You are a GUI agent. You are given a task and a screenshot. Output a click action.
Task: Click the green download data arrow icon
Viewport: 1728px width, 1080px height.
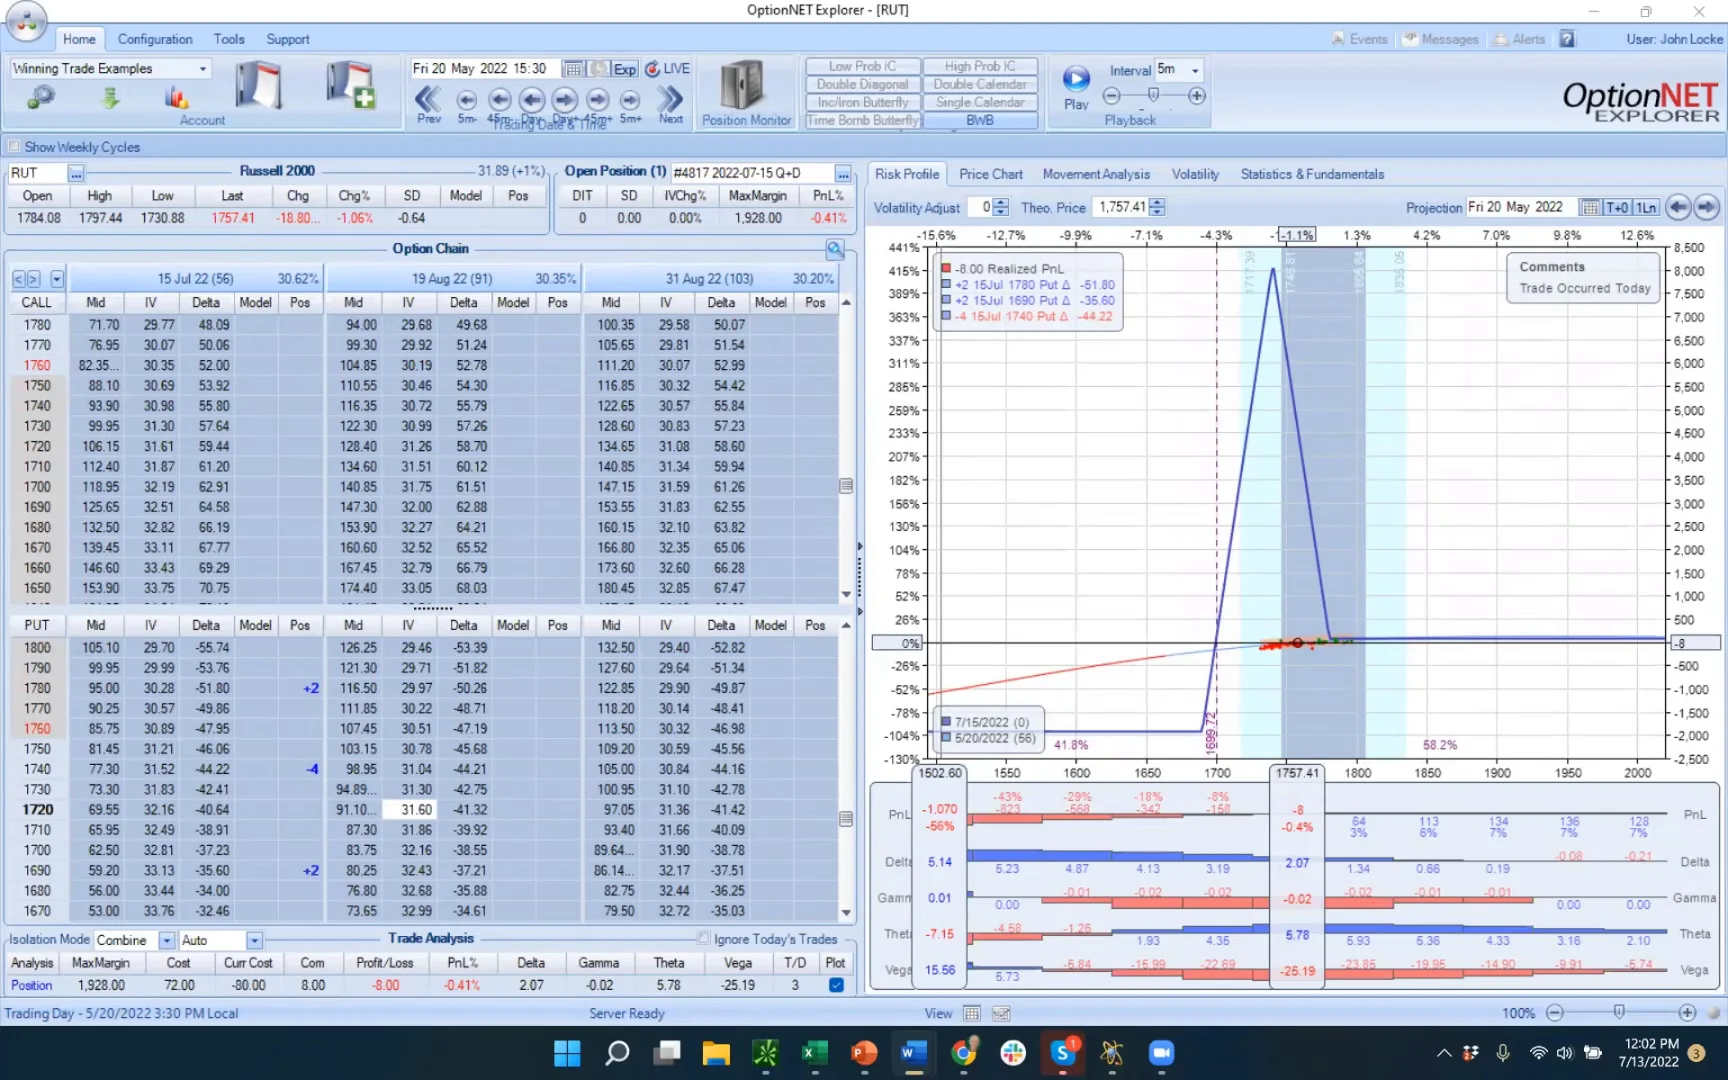click(x=110, y=97)
